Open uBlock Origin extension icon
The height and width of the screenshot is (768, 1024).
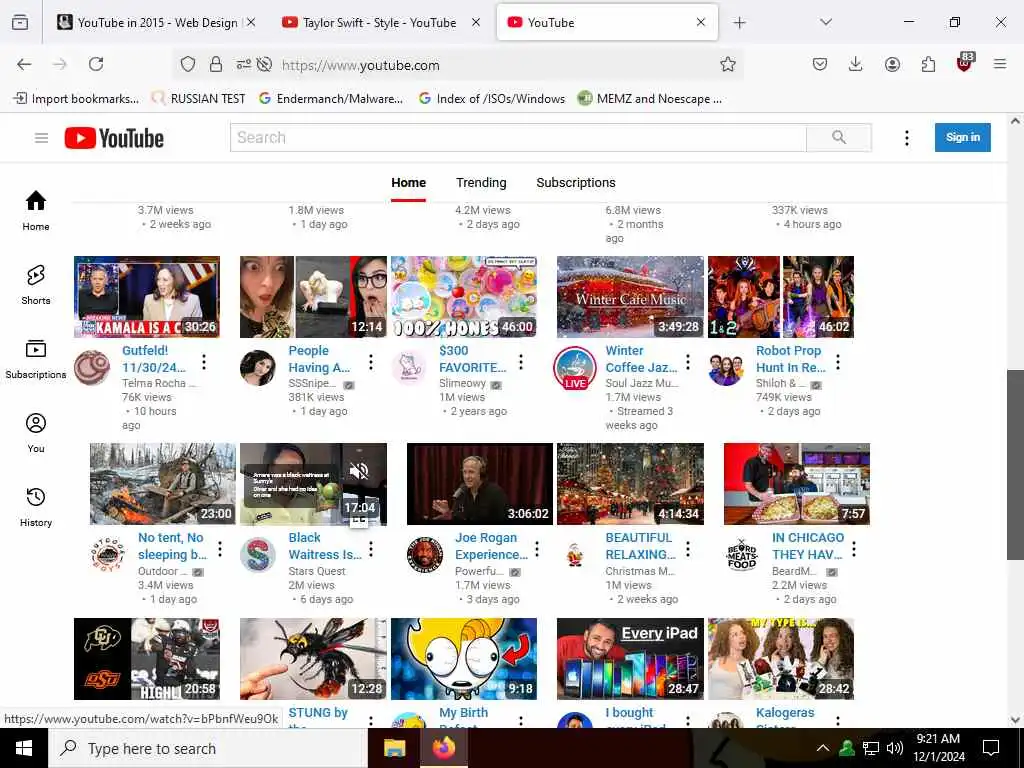tap(965, 62)
